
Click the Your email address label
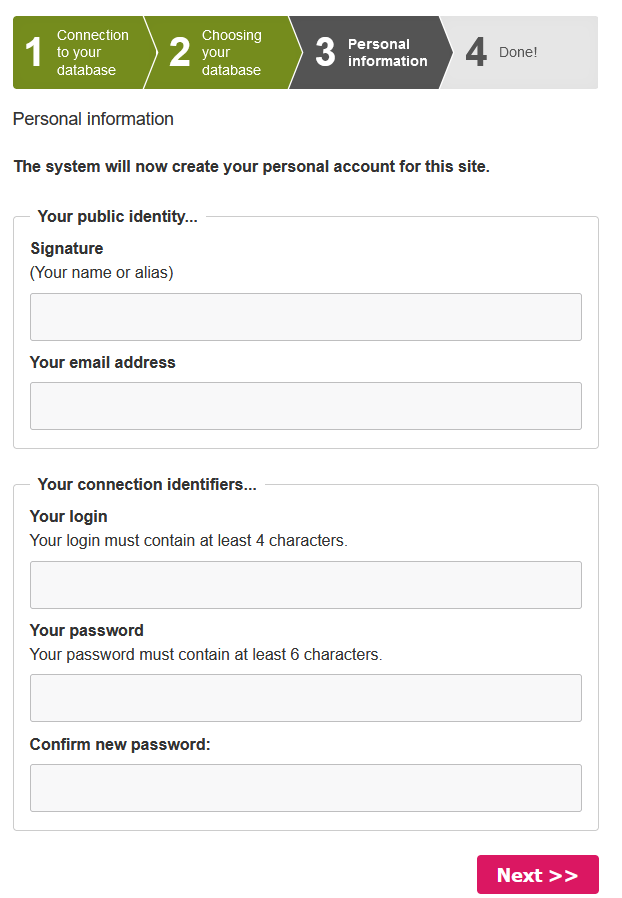point(102,362)
